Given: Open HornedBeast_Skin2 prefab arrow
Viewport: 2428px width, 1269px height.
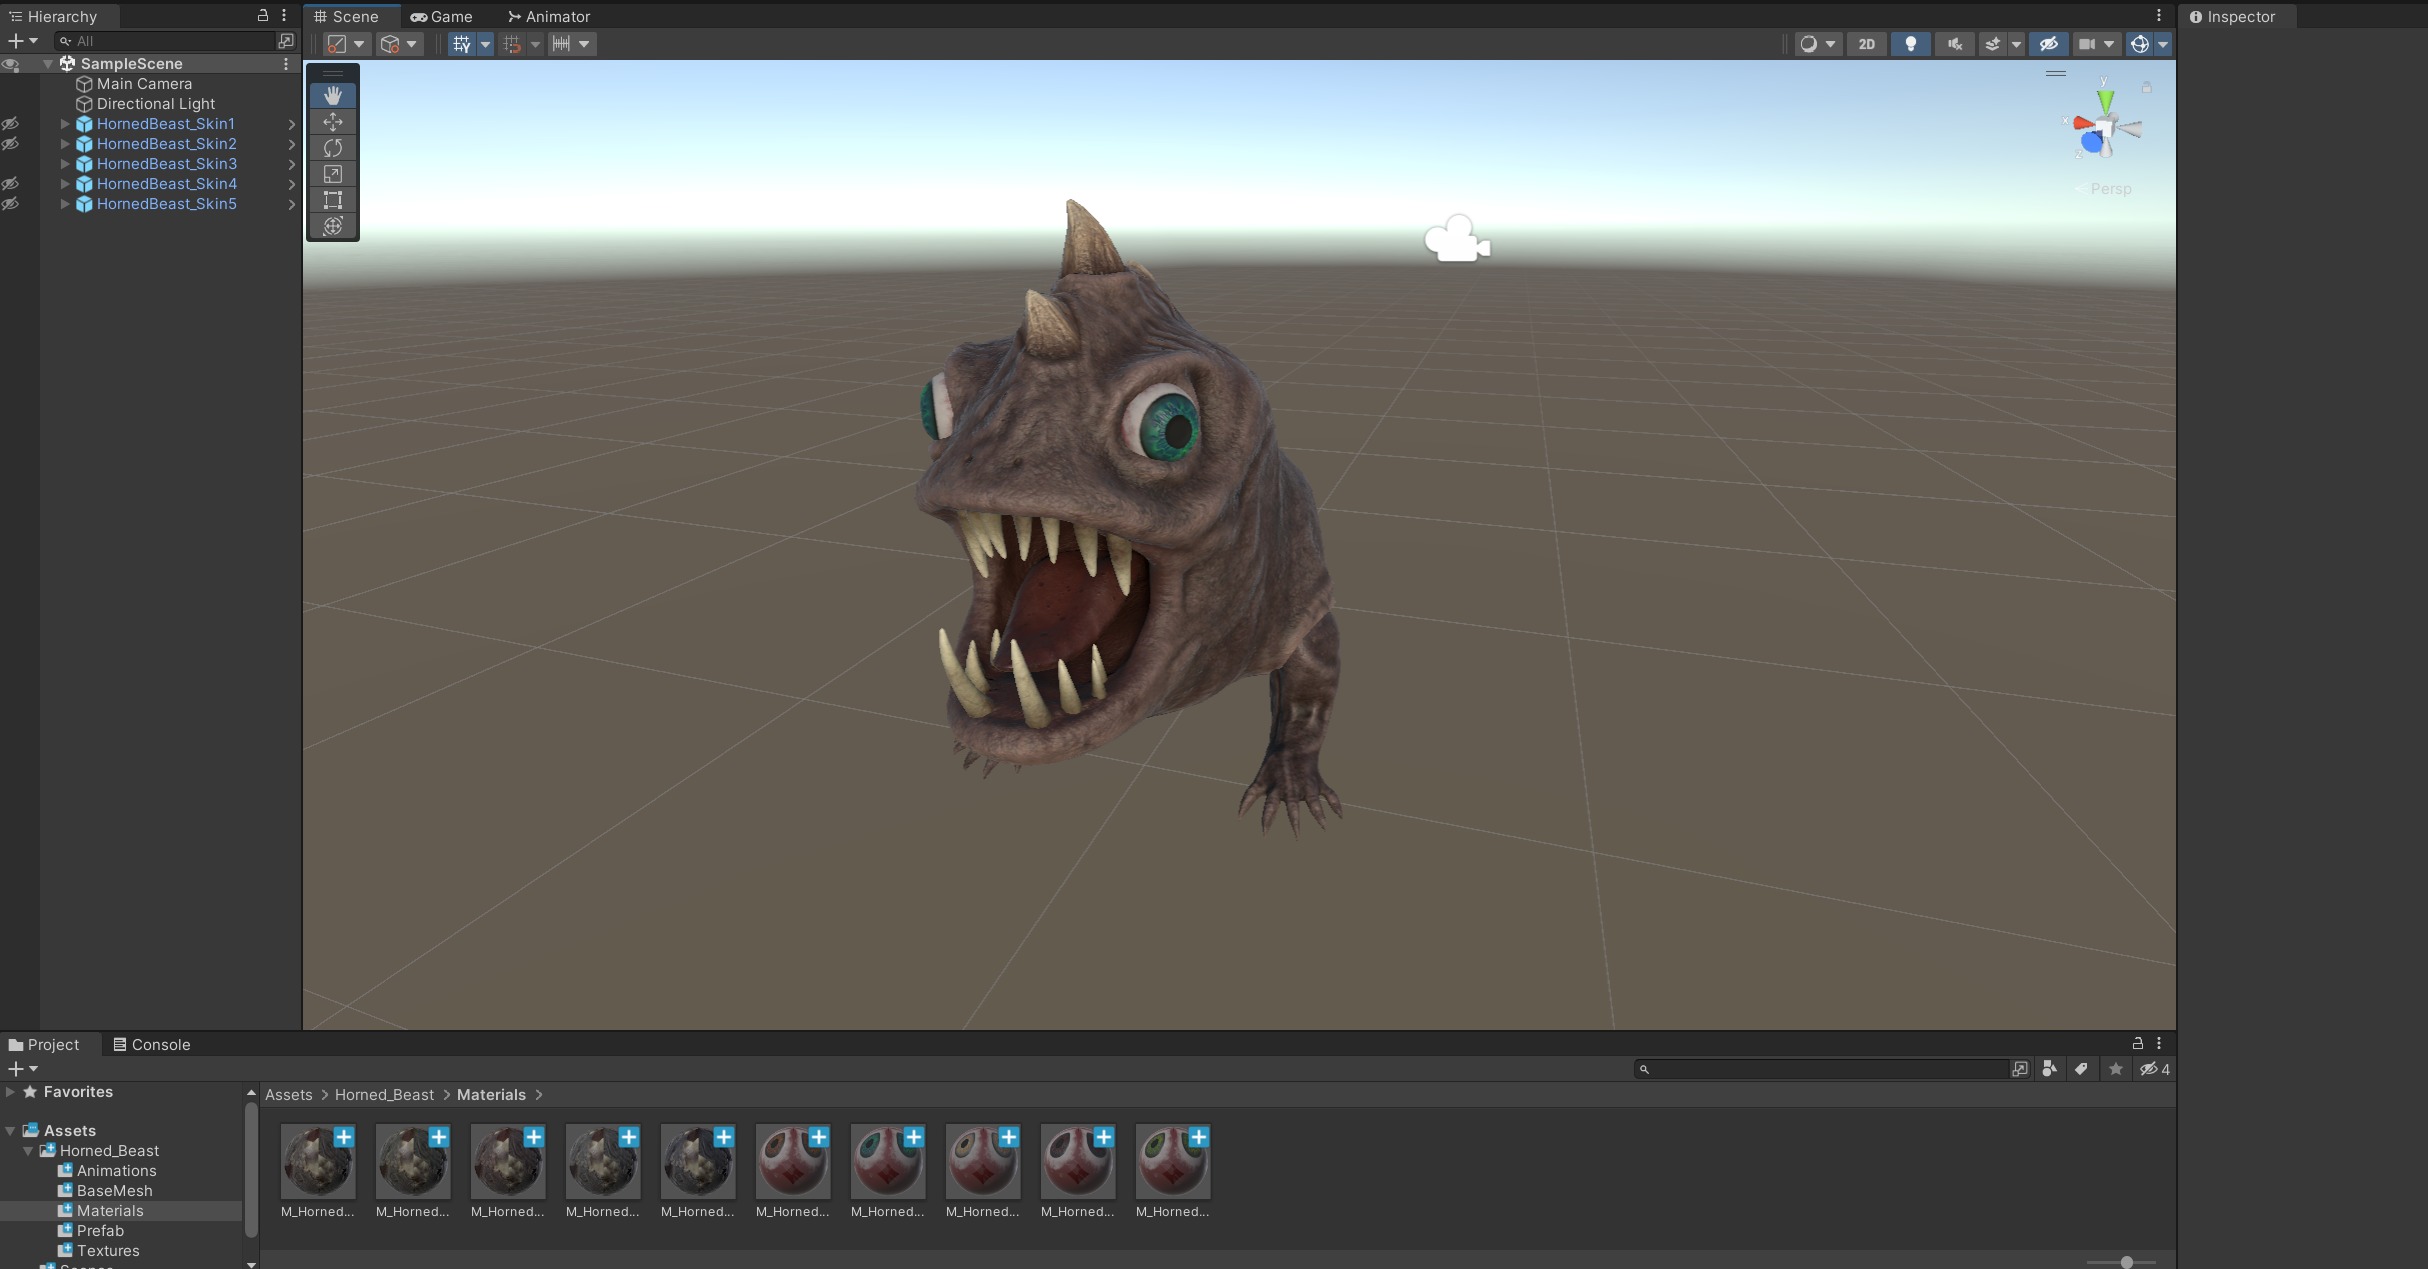Looking at the screenshot, I should tap(292, 144).
